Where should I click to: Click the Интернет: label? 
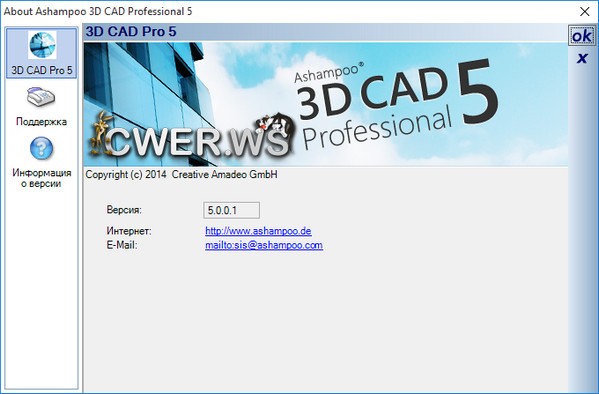point(129,231)
